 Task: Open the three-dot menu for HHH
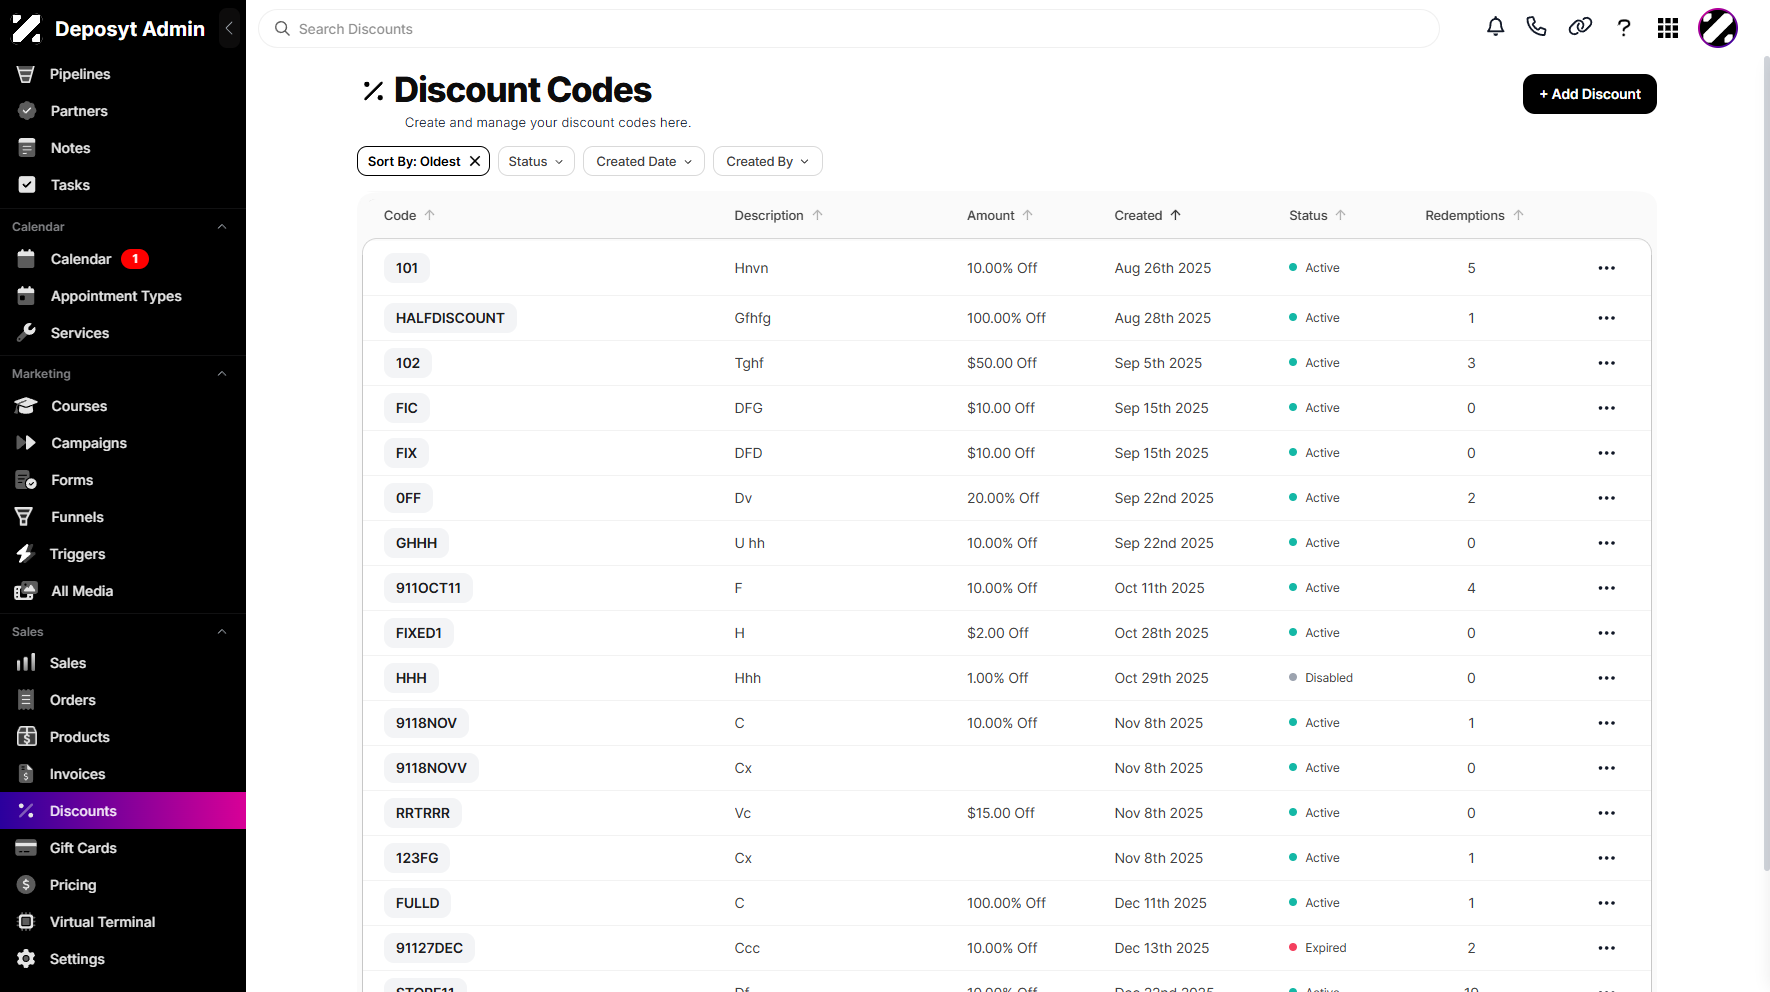1607,678
